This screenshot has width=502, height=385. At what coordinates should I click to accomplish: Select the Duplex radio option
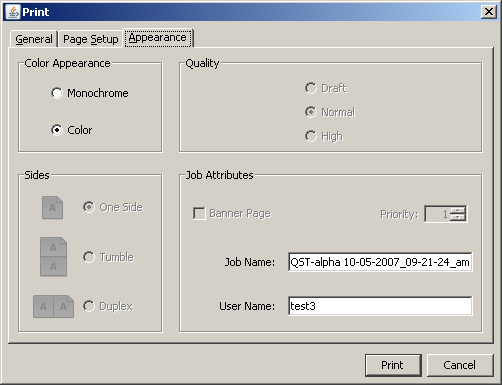tap(89, 306)
